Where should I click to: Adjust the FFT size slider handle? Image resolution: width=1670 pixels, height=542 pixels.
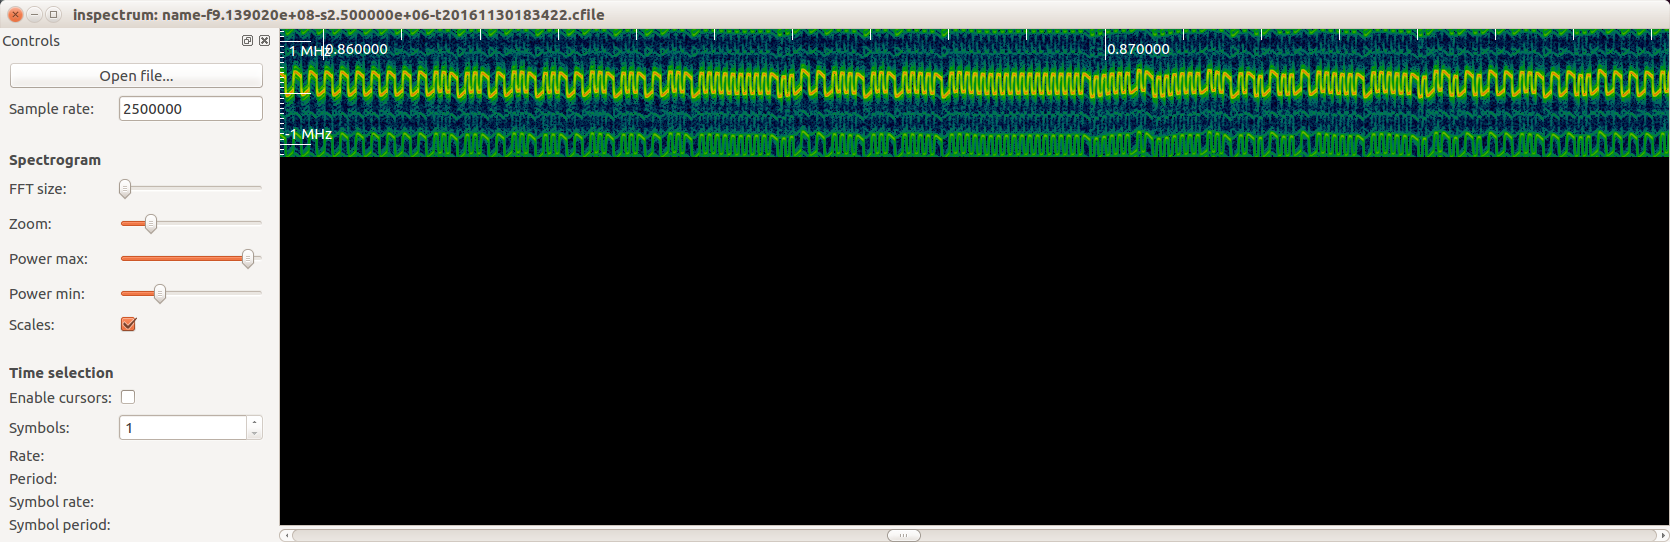tap(125, 188)
